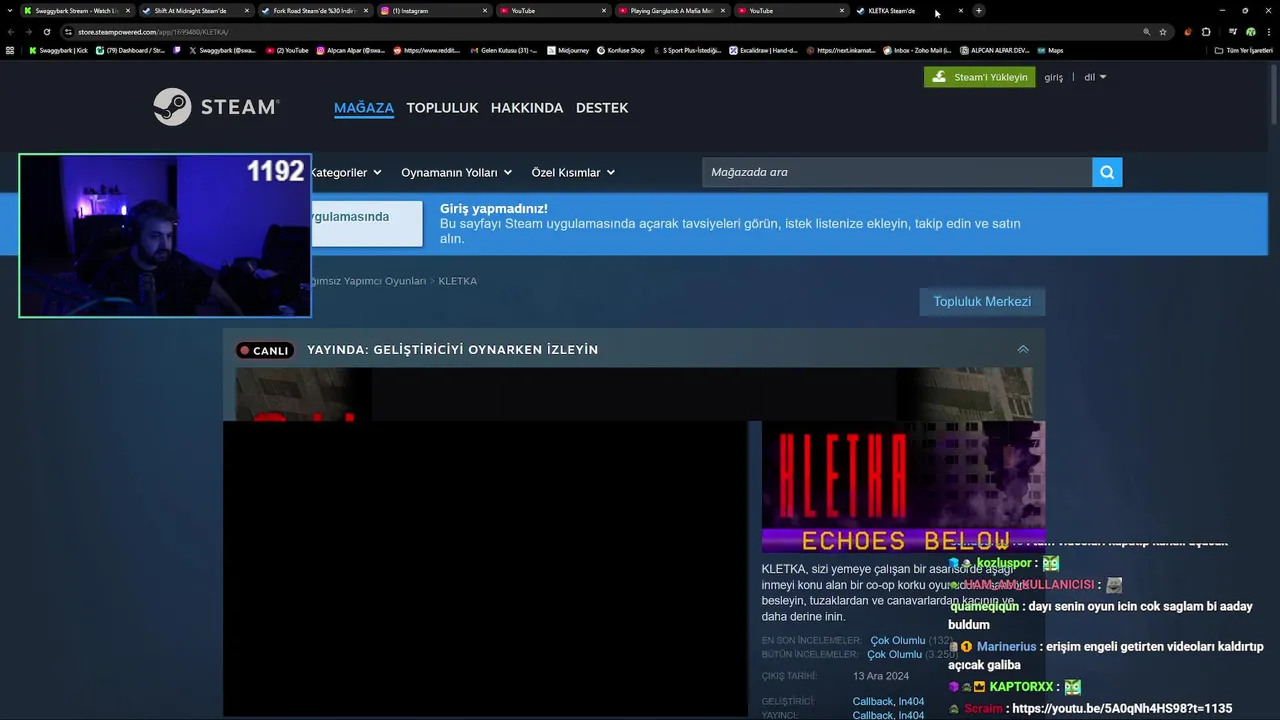Image resolution: width=1280 pixels, height=720 pixels.
Task: Click the zoom magnifier icon in address bar
Action: click(x=1147, y=32)
